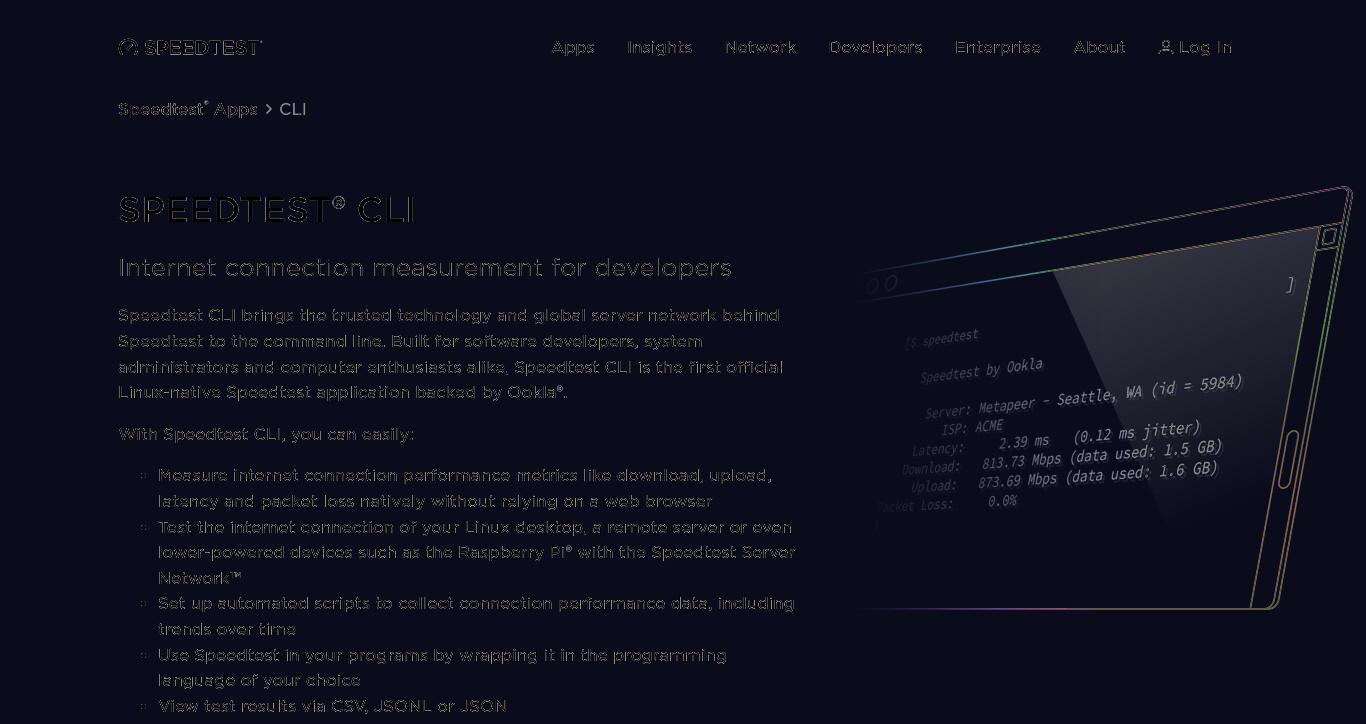
Task: Click the user icon beside Log In
Action: pyautogui.click(x=1165, y=47)
